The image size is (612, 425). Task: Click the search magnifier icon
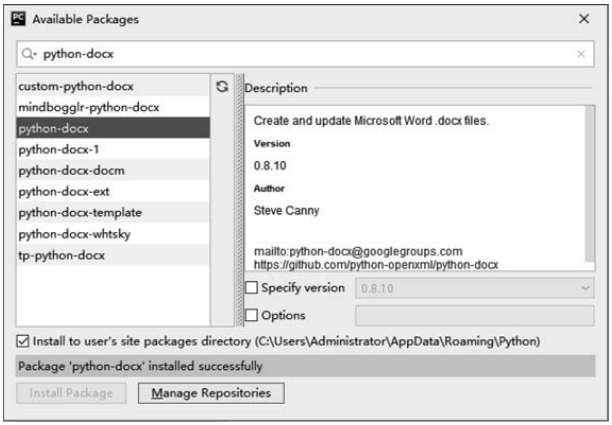[31, 55]
